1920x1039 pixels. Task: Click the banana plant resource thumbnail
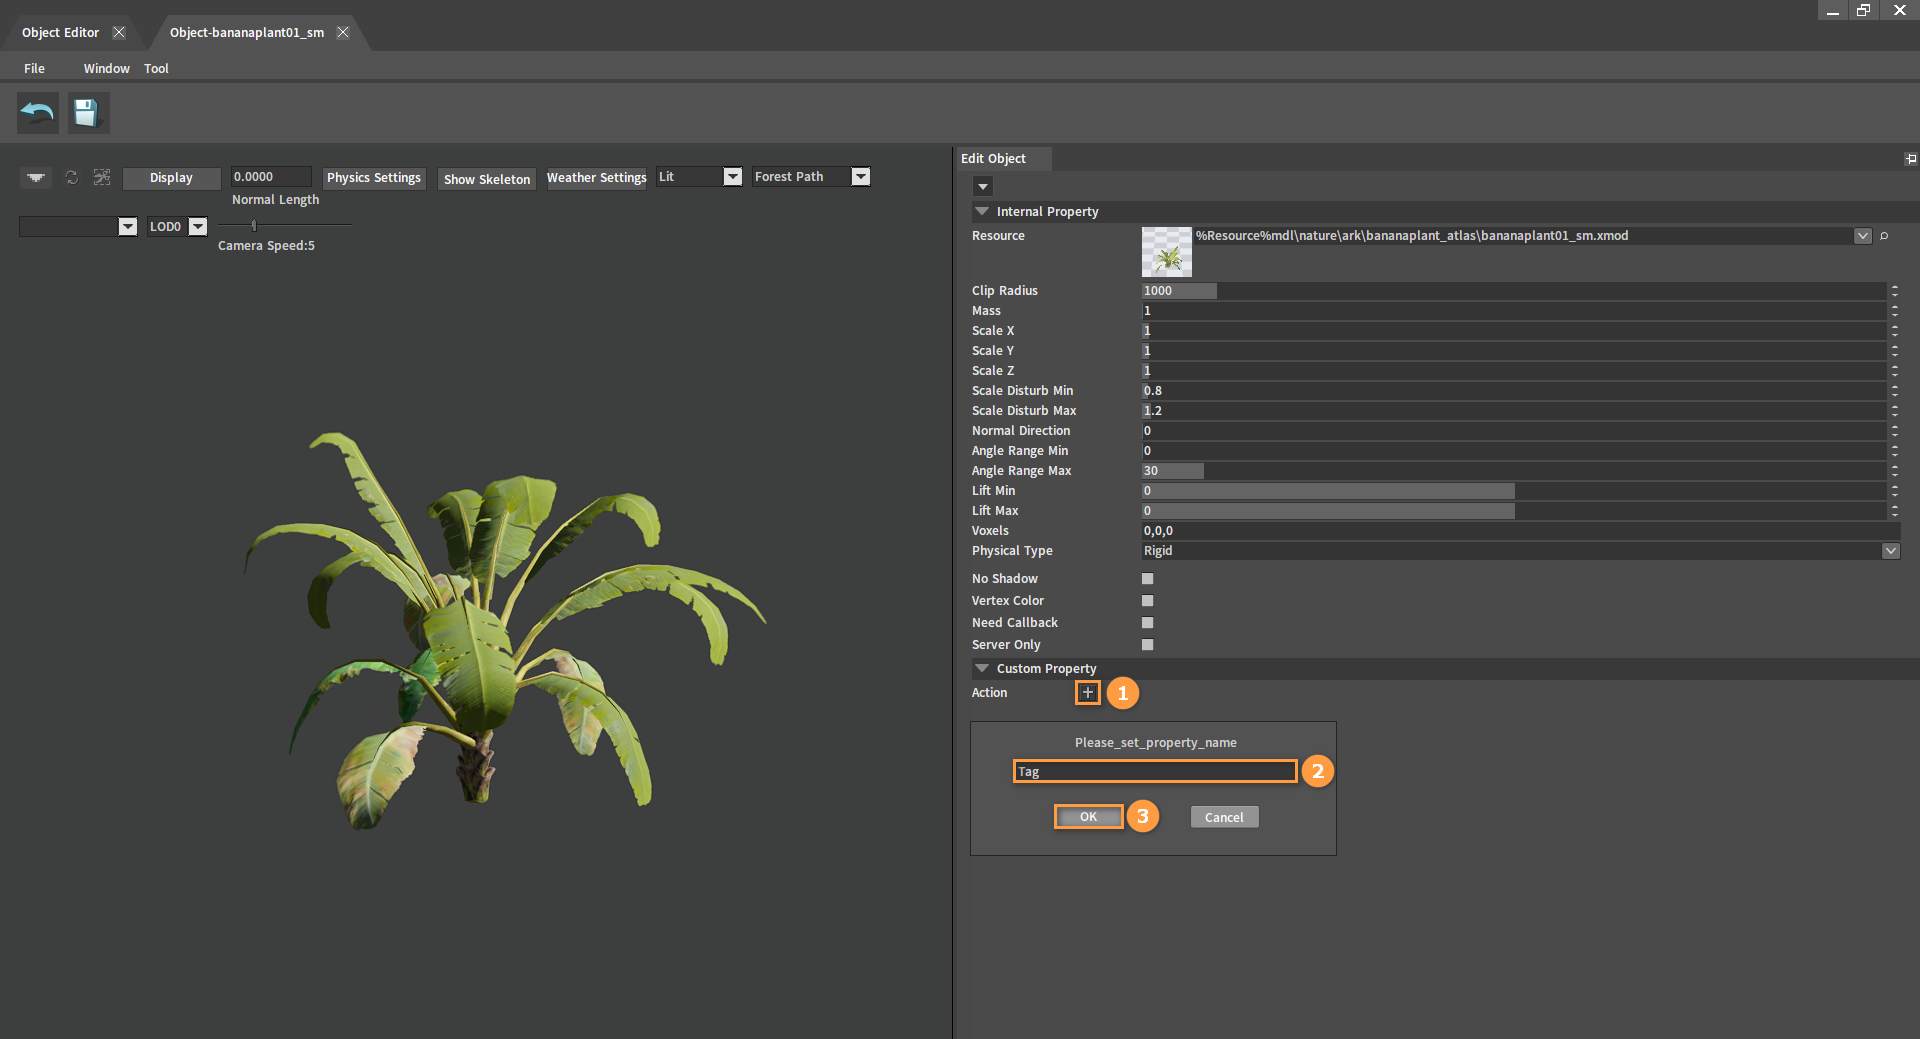(x=1167, y=252)
